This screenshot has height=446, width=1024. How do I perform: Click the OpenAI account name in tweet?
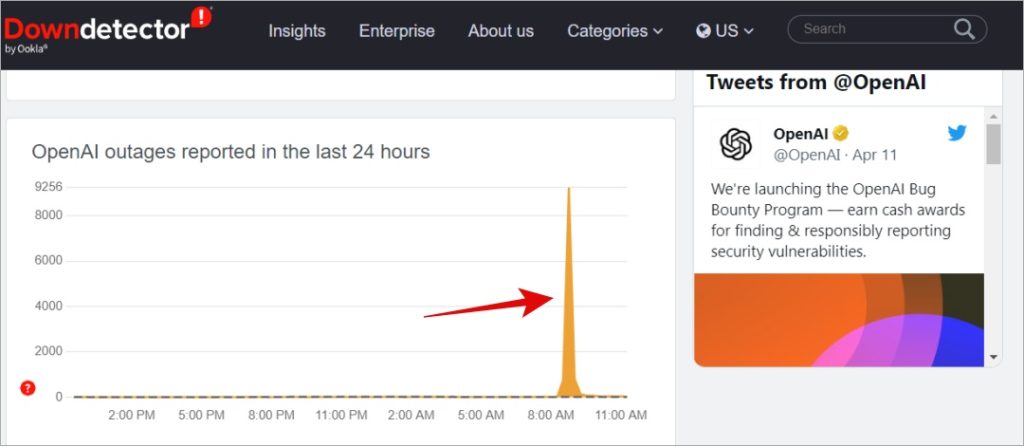(801, 134)
